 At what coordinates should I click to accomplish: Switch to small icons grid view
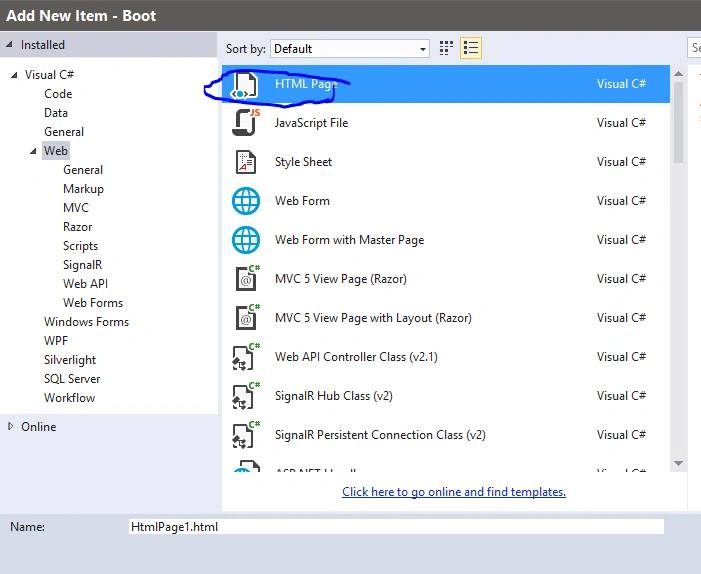click(x=446, y=48)
